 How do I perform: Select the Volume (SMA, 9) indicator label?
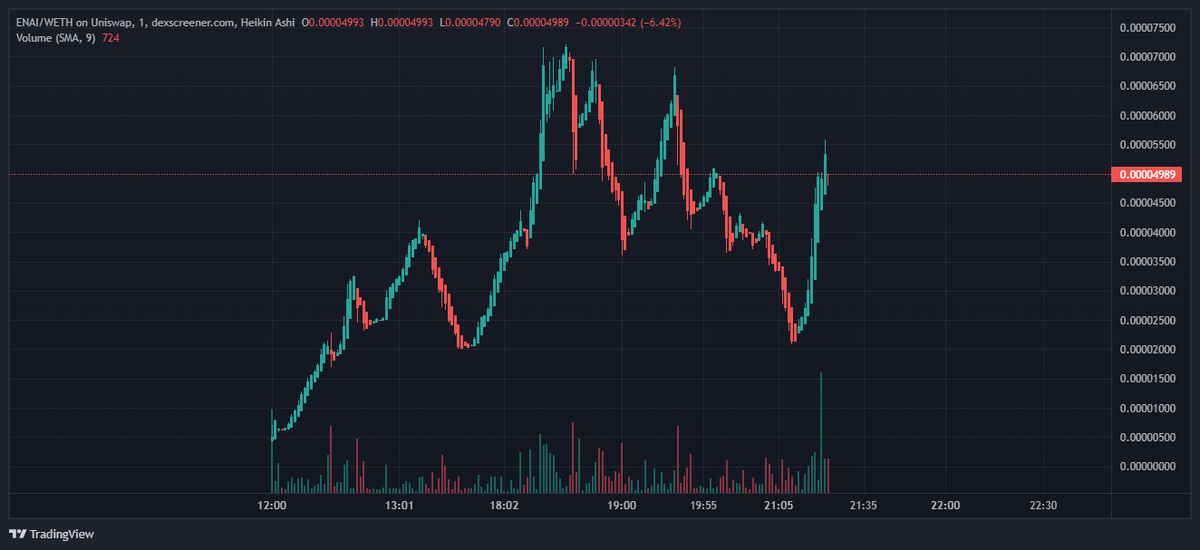click(x=56, y=37)
